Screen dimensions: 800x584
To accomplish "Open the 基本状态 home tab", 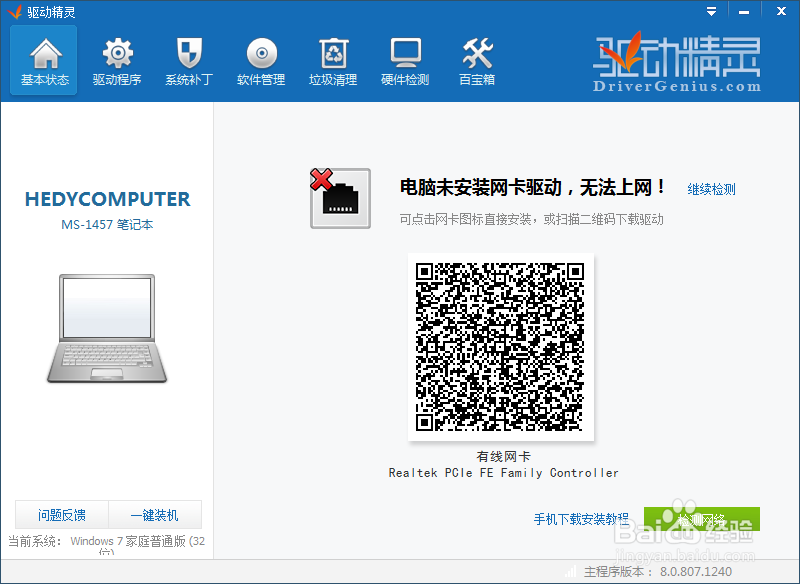I will [x=44, y=60].
